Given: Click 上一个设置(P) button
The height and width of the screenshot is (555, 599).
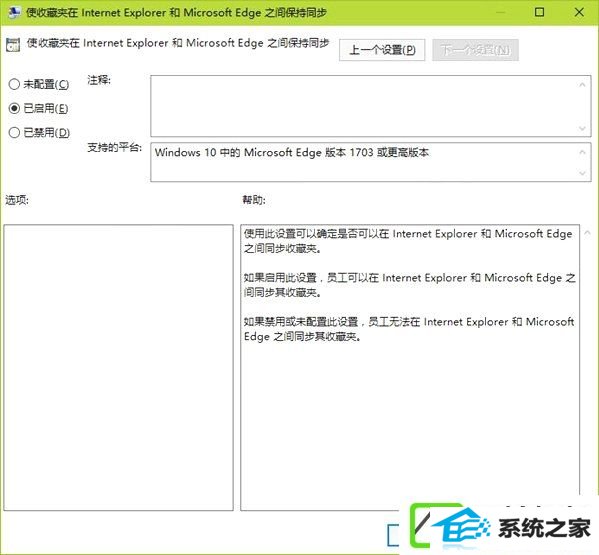Looking at the screenshot, I should tap(382, 50).
